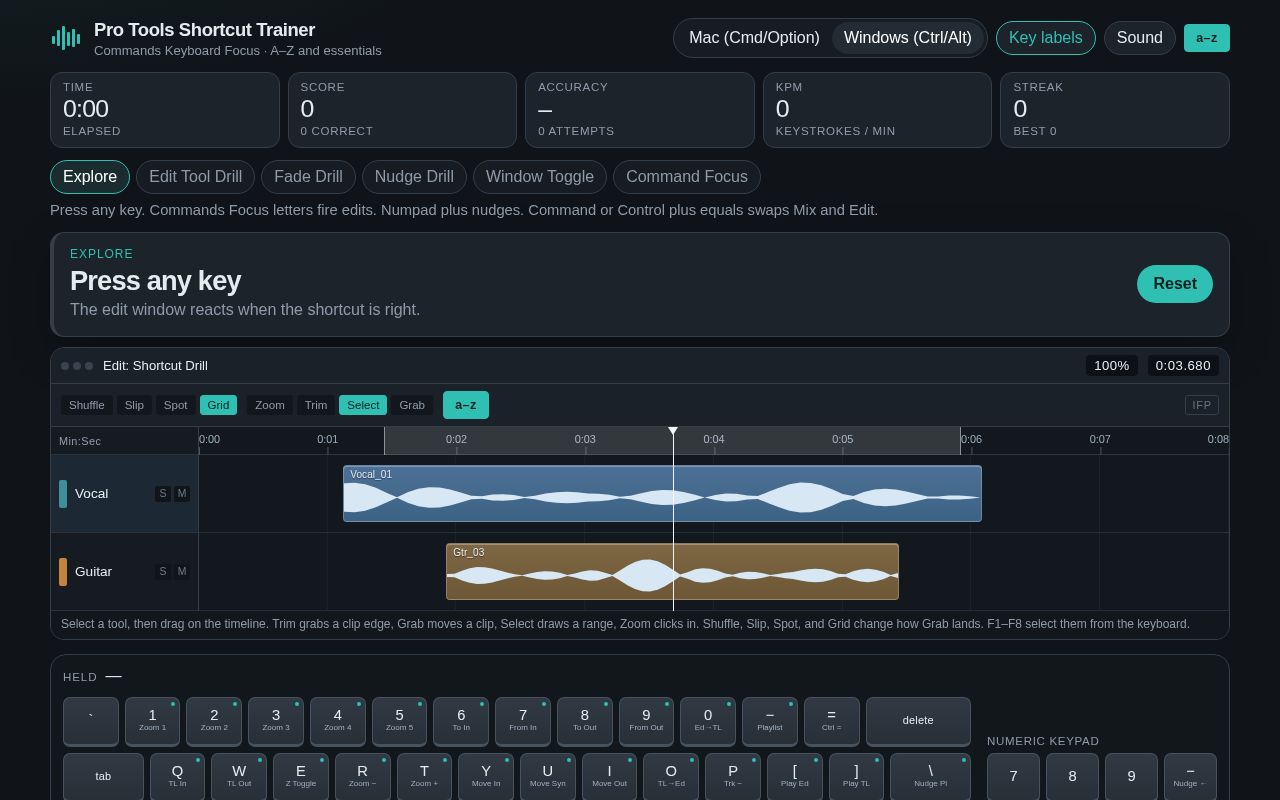Screen dimensions: 1280x800
Task: Select the Trim tool
Action: point(316,405)
